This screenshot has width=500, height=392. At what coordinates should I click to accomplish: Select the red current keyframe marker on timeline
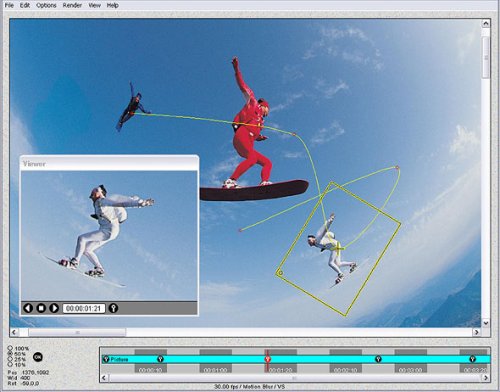pyautogui.click(x=267, y=359)
